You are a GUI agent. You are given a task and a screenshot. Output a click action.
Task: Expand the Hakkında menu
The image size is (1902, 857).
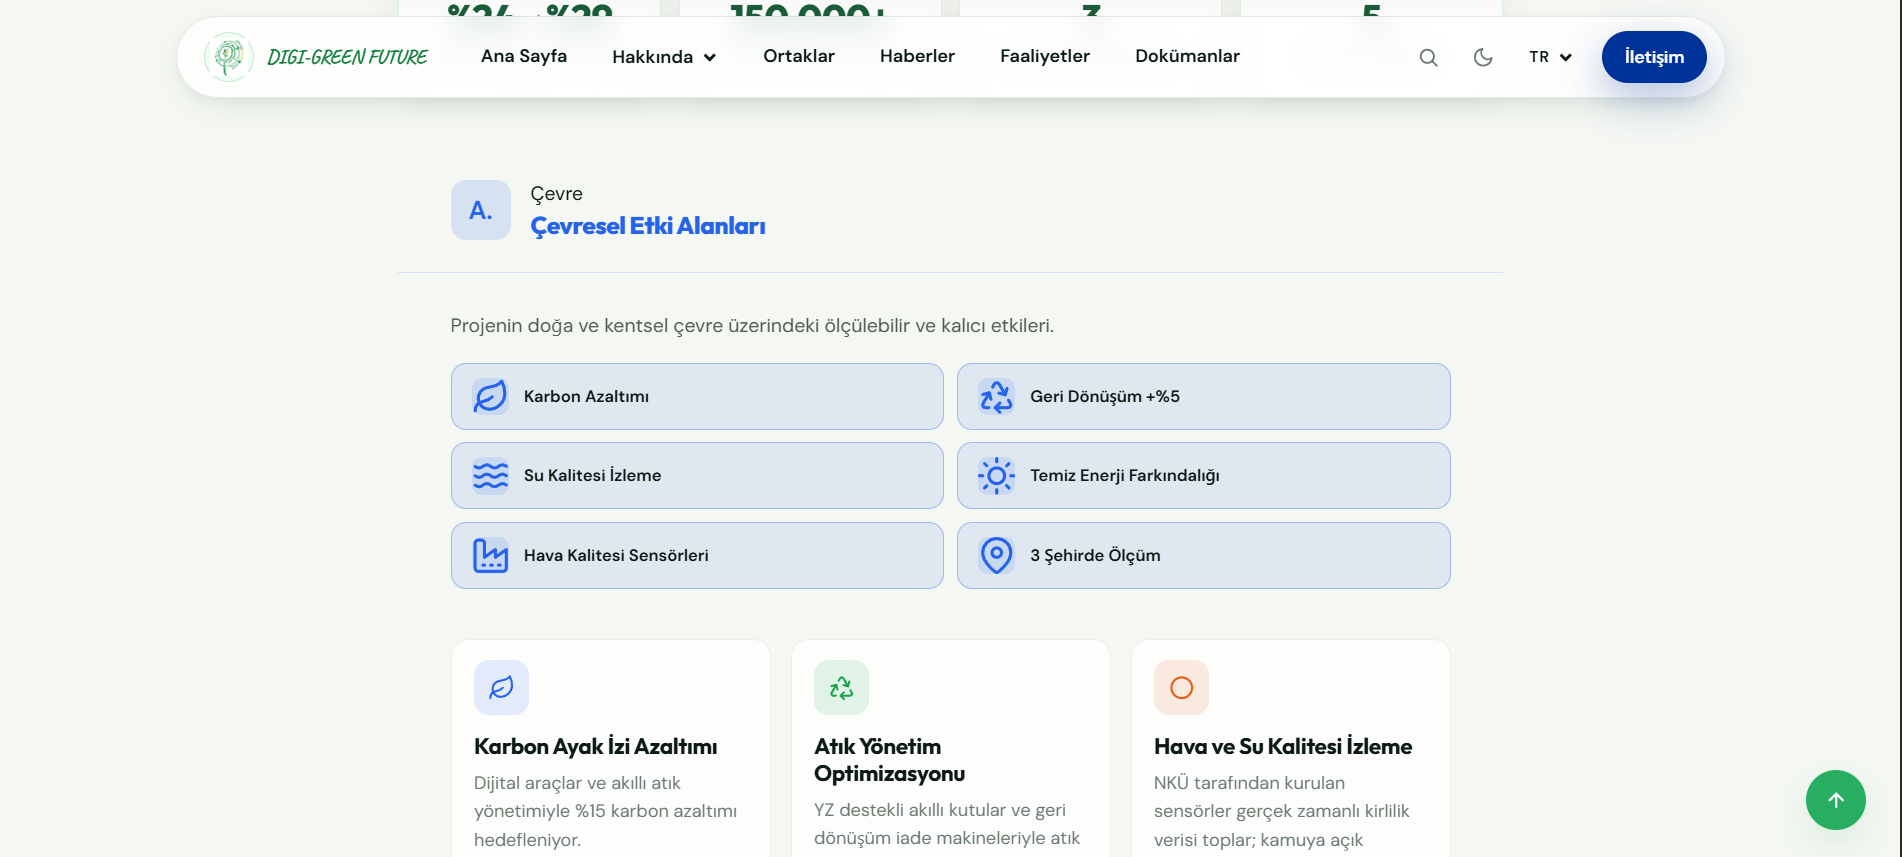click(x=664, y=57)
